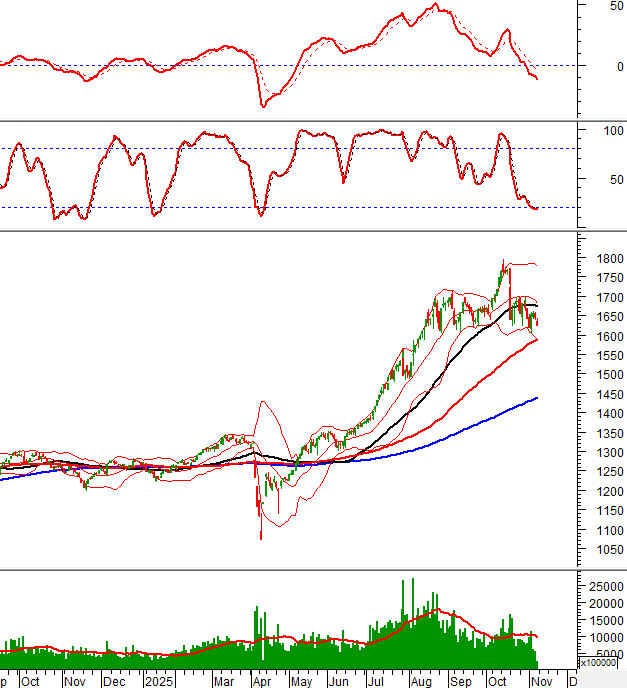Viewport: 627px width, 688px height.
Task: Select the 1500 price level label
Action: pyautogui.click(x=601, y=375)
